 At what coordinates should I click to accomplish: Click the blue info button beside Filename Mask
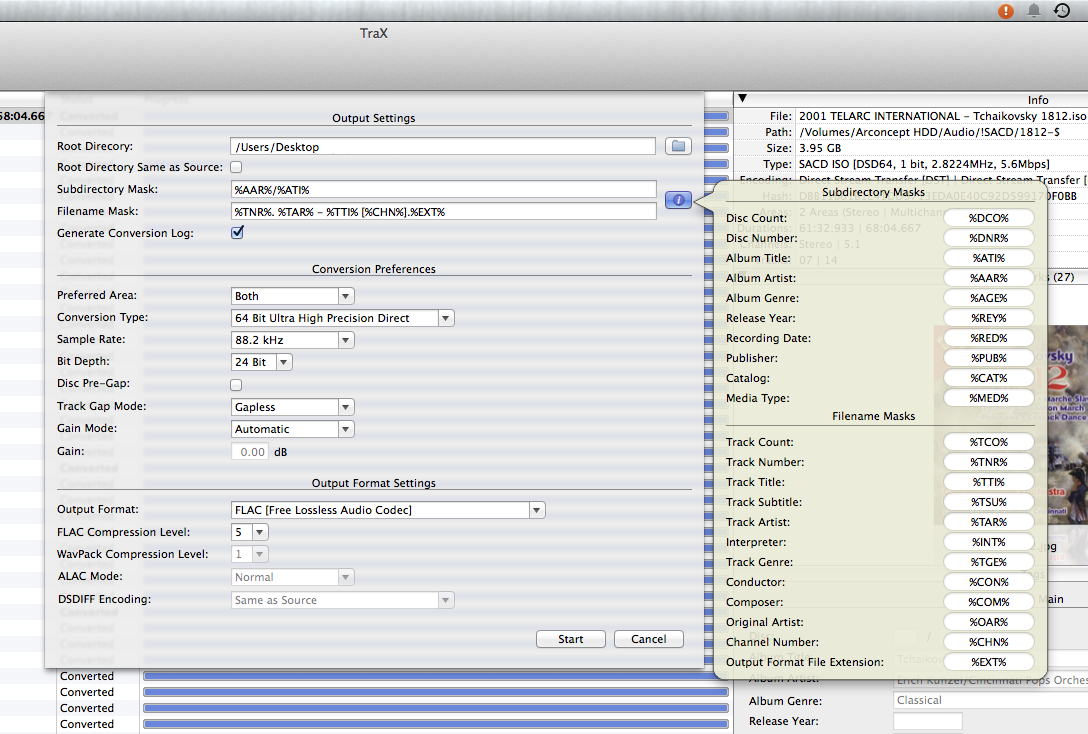pyautogui.click(x=678, y=200)
